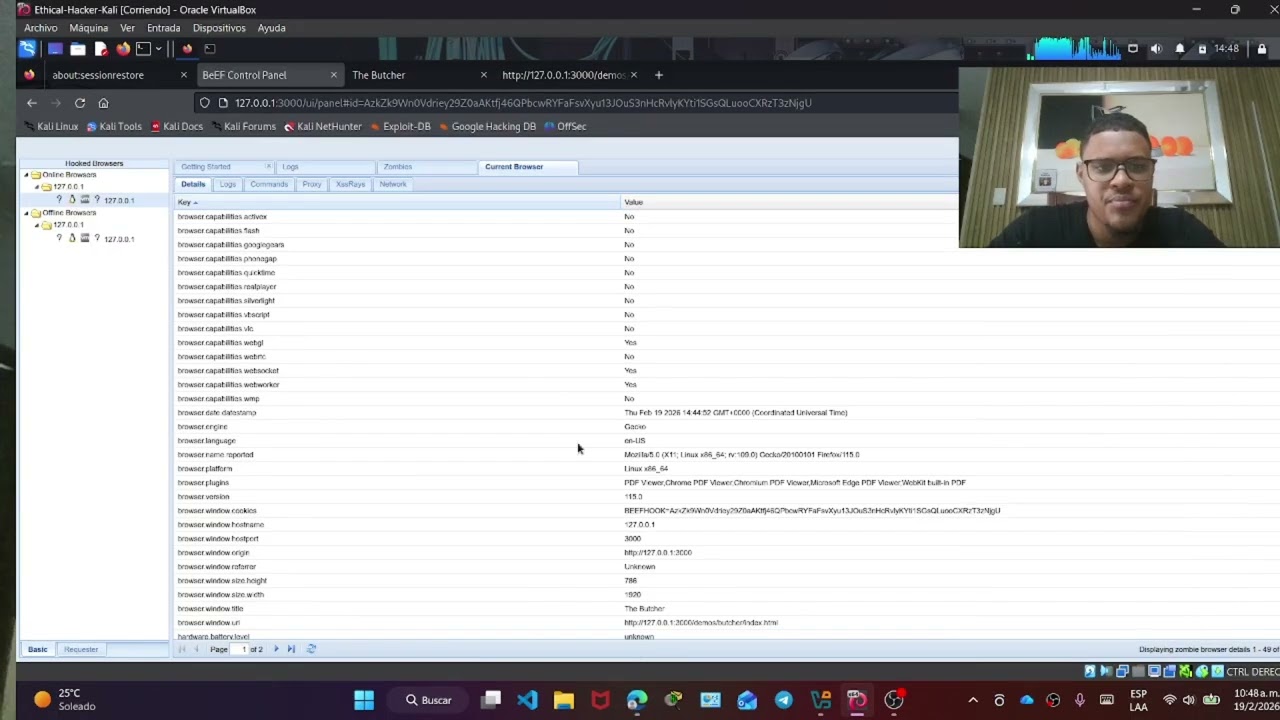The image size is (1280, 720).
Task: Open the Kali Tools bookmark
Action: click(x=114, y=127)
